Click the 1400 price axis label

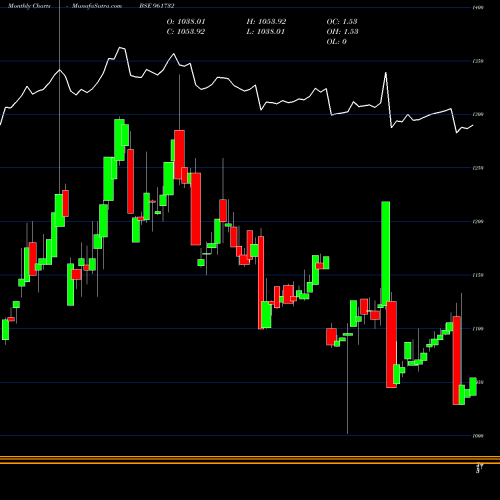(x=478, y=8)
